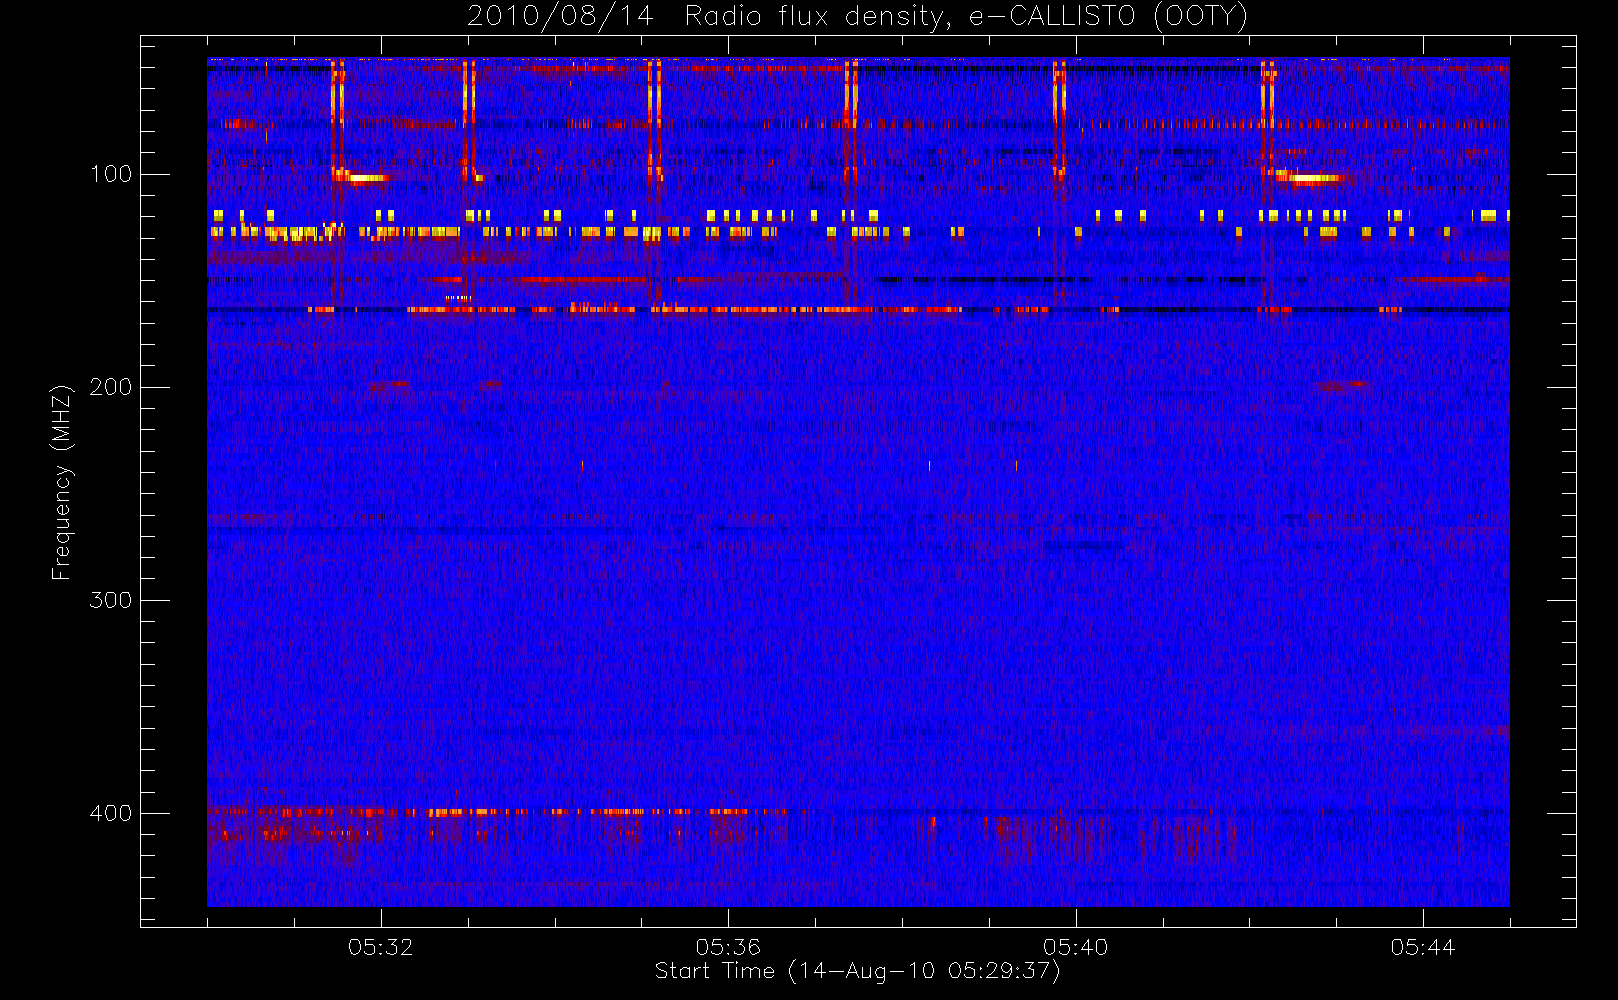Click the "Start Time (14-Aug-10 05:29:37)" label
The height and width of the screenshot is (1000, 1618).
click(x=857, y=971)
